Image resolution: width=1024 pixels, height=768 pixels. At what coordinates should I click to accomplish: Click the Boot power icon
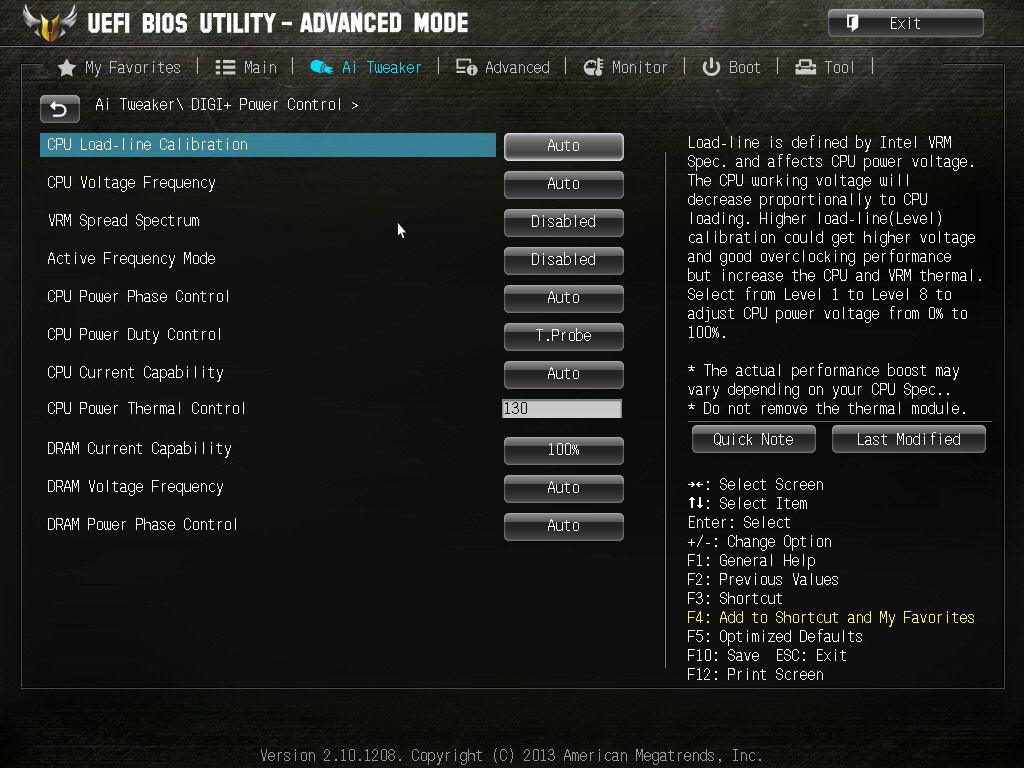(x=711, y=67)
